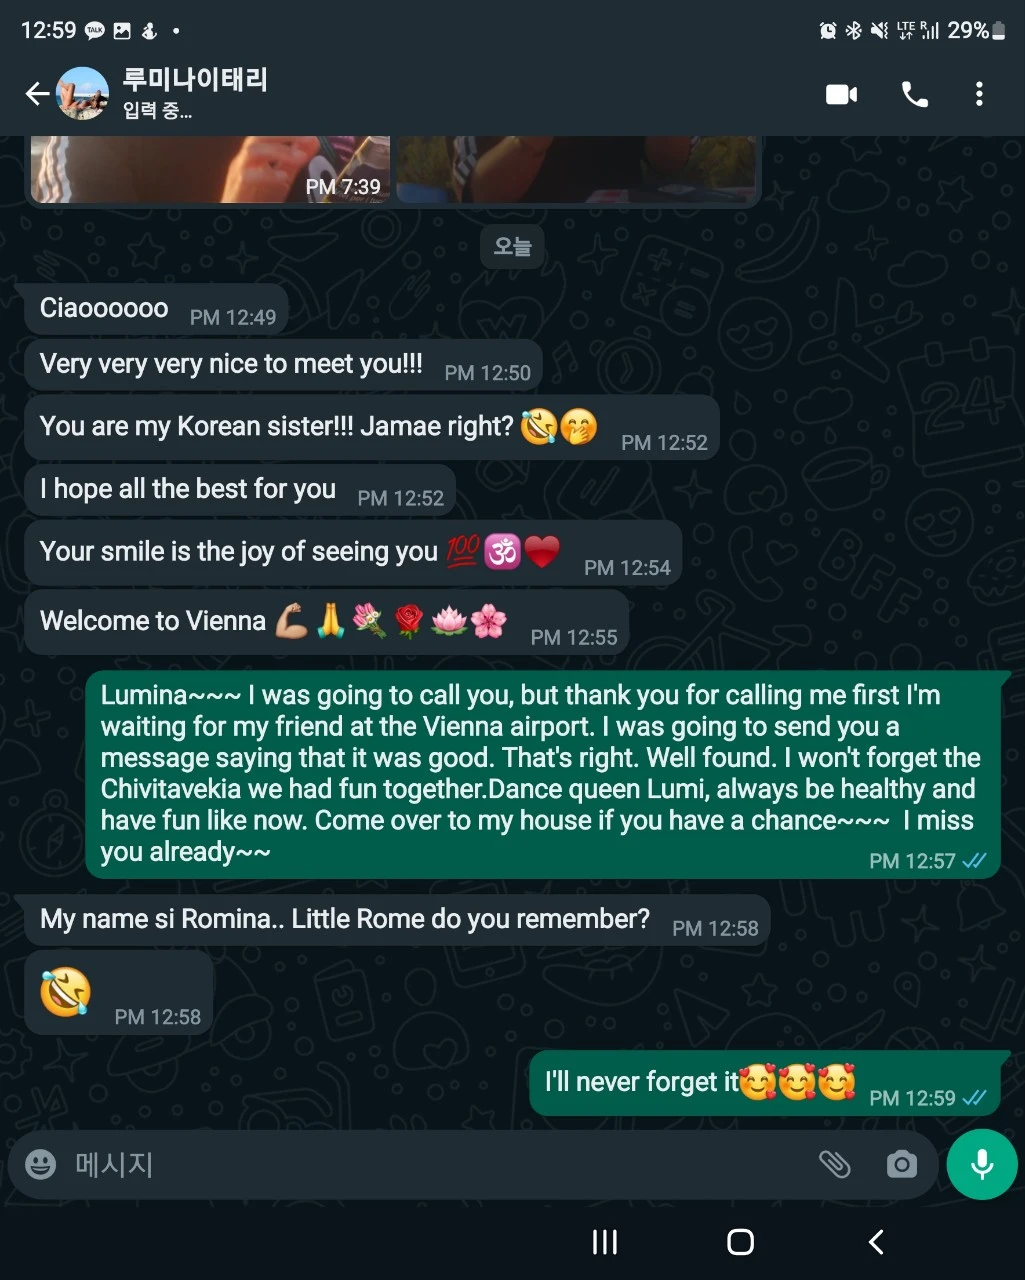Open the right photo thumbnail at top
Image resolution: width=1025 pixels, height=1280 pixels.
tap(576, 170)
